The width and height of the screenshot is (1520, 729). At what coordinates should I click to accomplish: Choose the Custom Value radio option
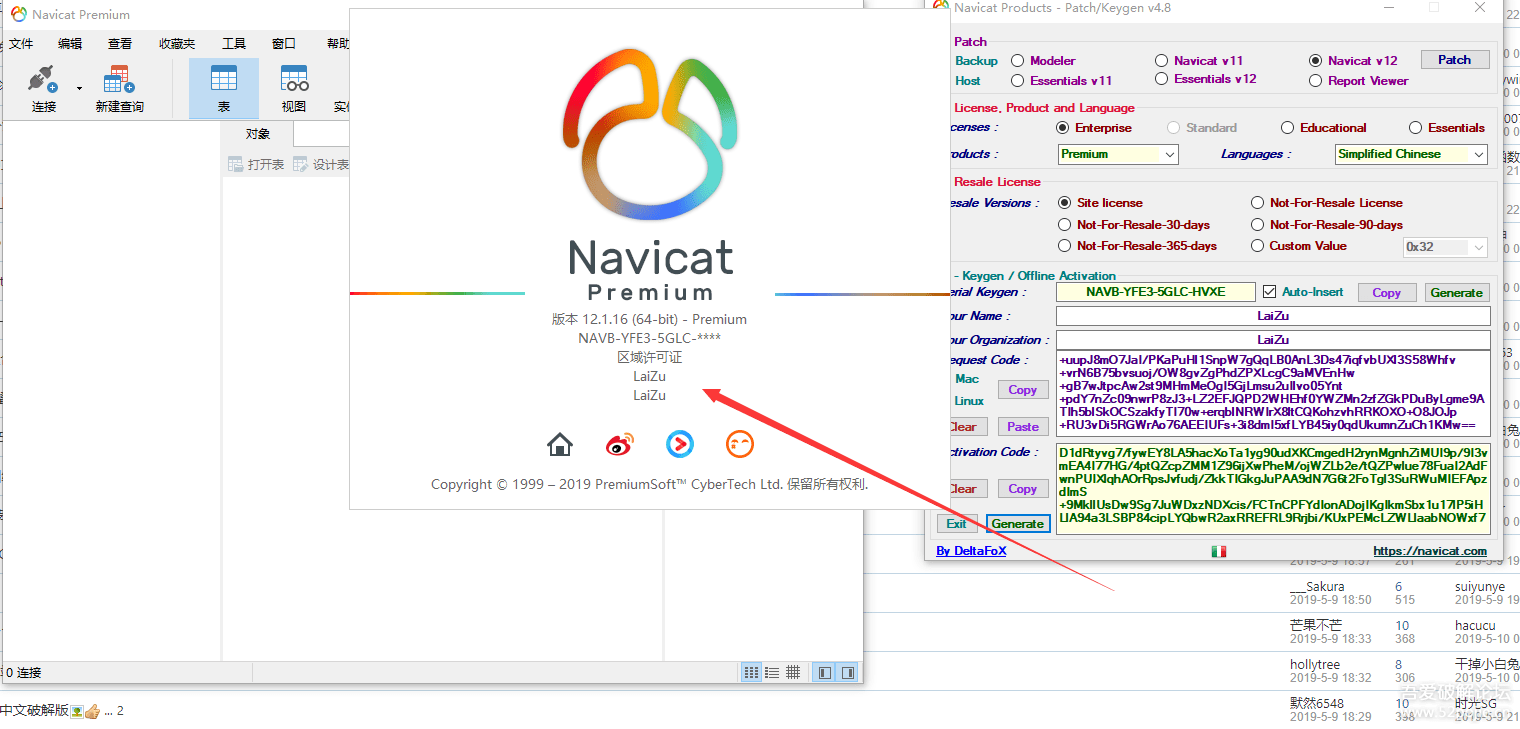(x=1258, y=246)
